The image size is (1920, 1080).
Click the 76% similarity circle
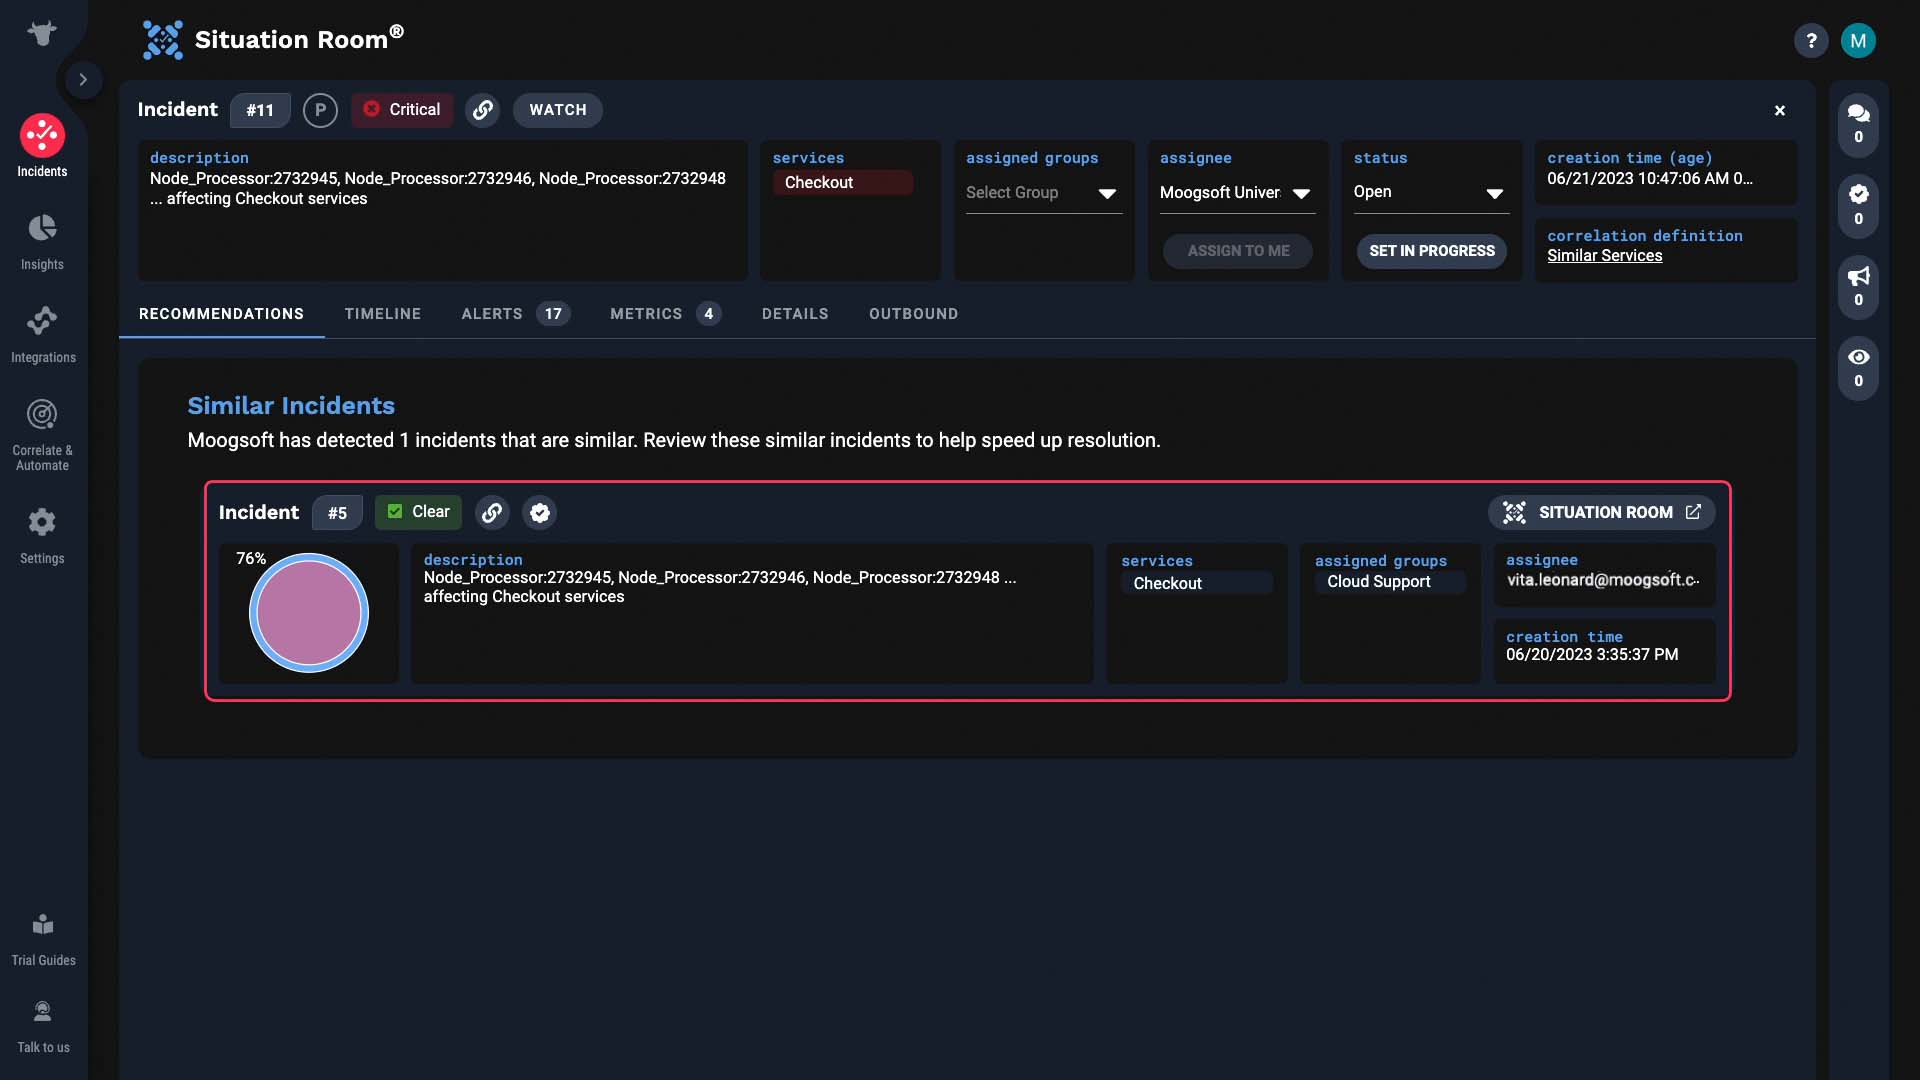coord(309,613)
